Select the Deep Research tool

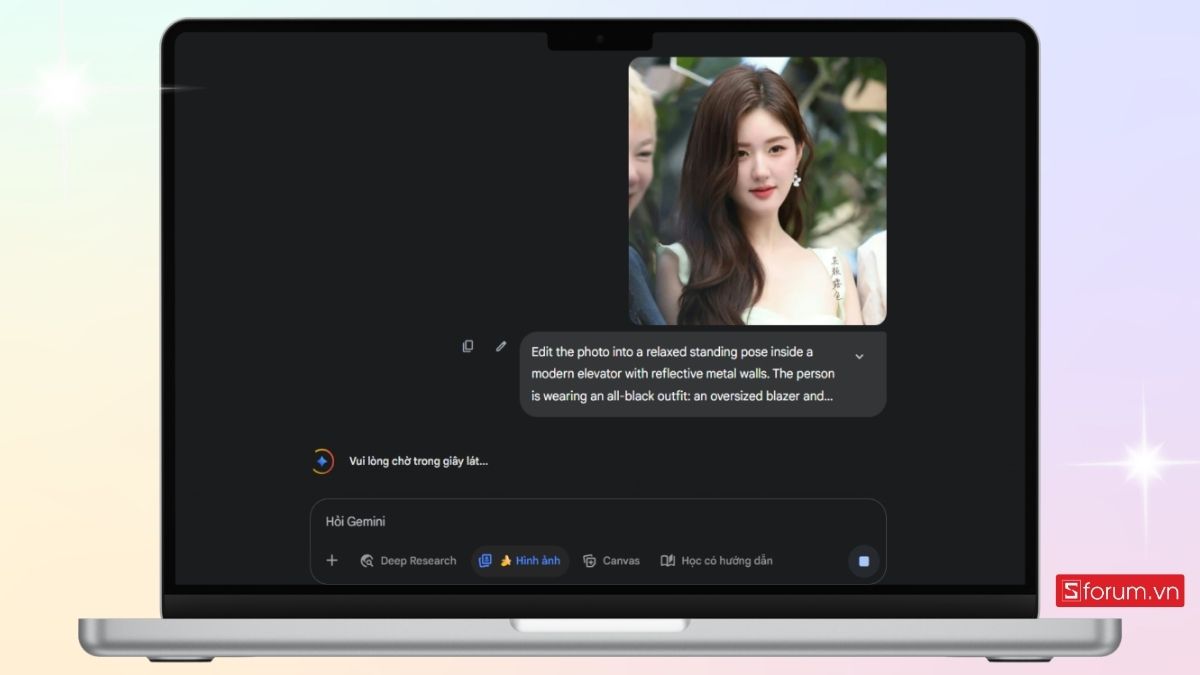point(408,561)
